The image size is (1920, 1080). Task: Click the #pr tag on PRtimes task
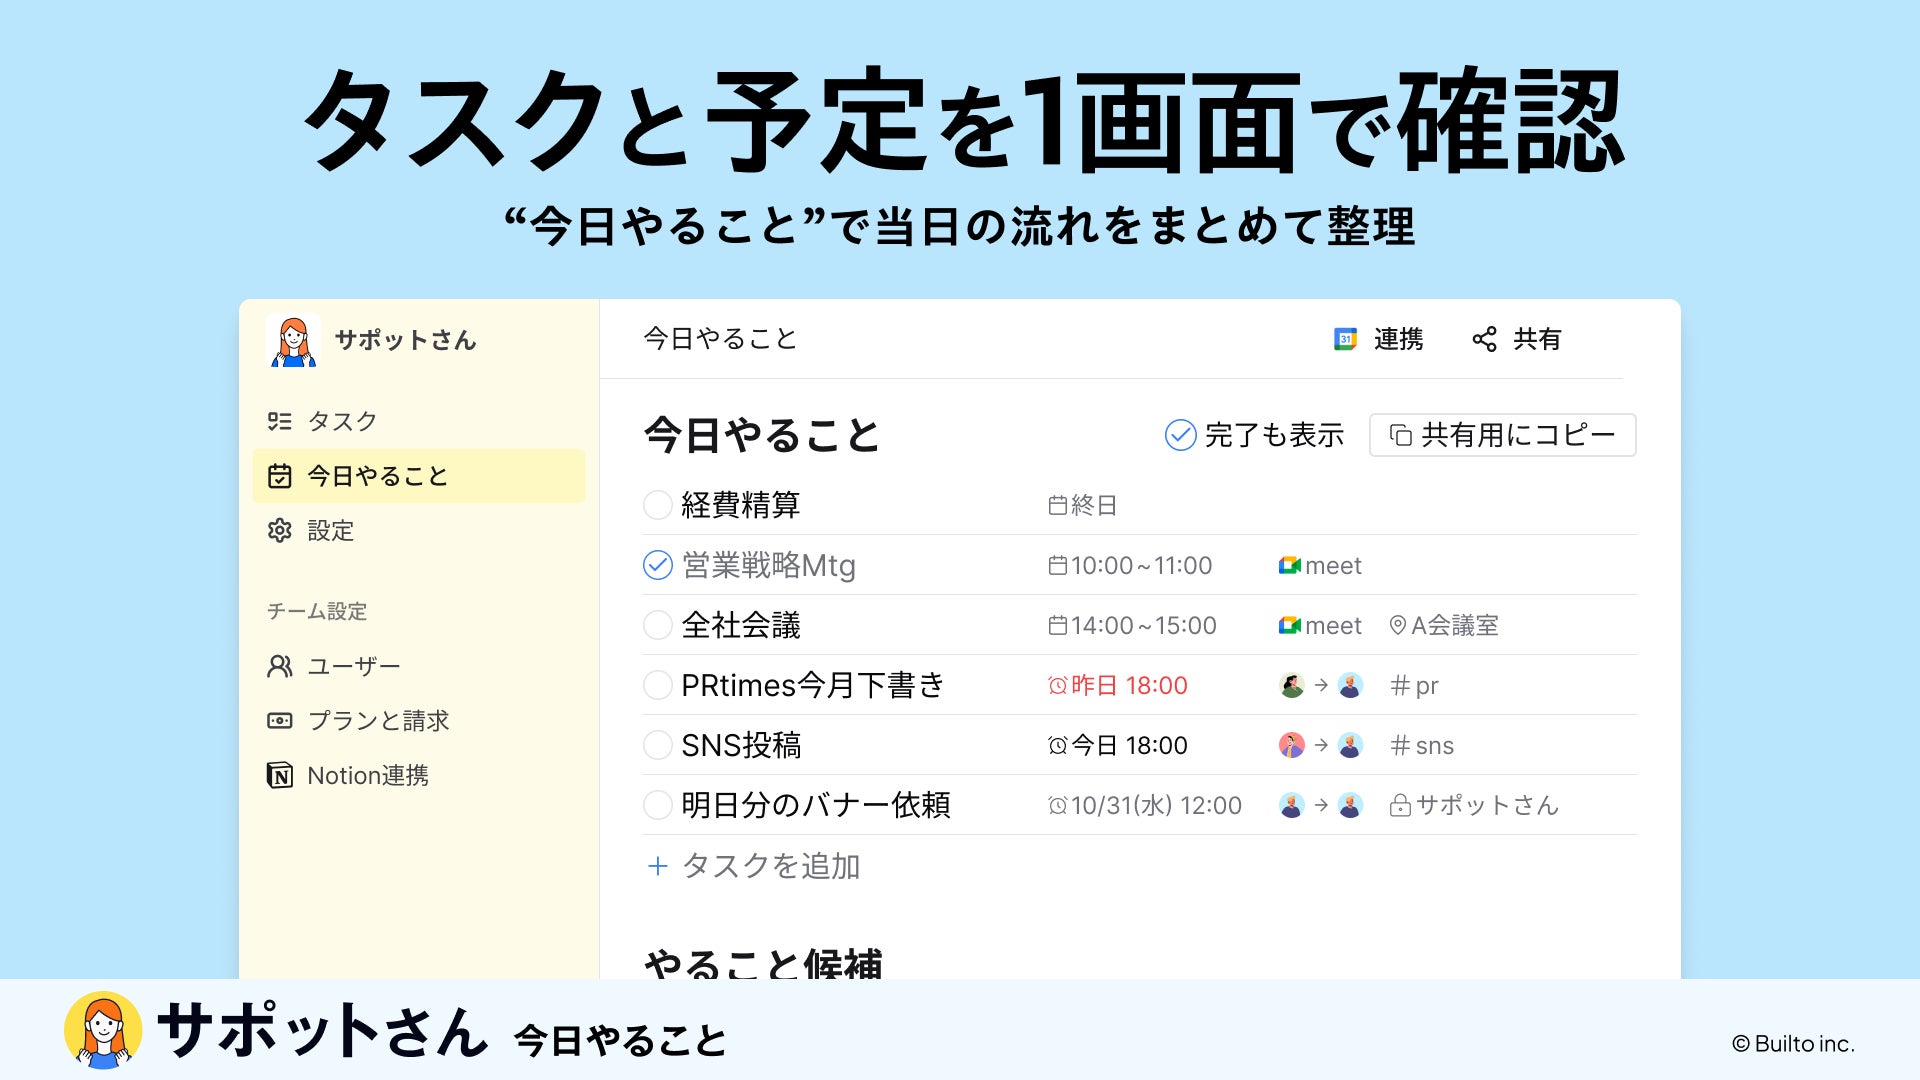(x=1414, y=686)
